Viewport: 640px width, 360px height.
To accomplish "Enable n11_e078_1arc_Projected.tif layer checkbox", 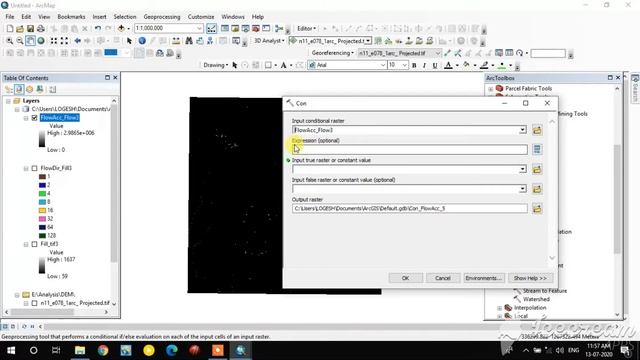I will (x=34, y=303).
